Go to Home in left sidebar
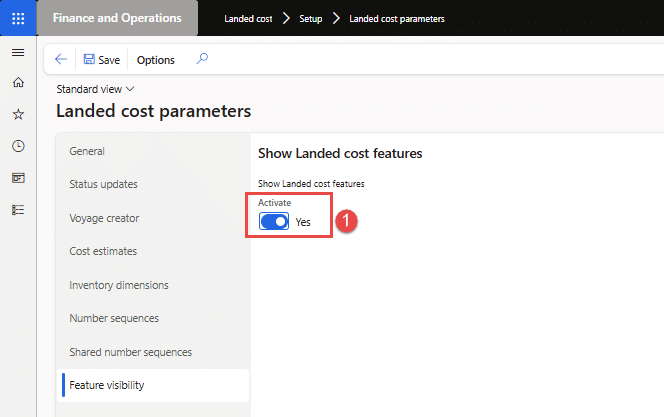664x417 pixels. coord(18,82)
